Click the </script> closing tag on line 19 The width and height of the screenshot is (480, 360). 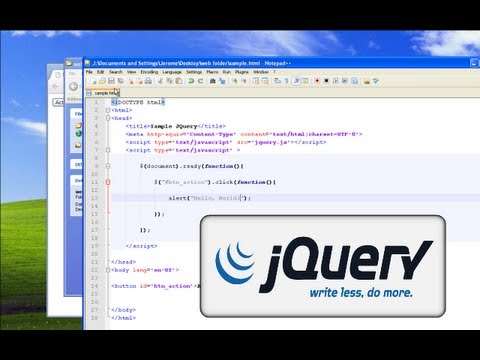pos(141,246)
